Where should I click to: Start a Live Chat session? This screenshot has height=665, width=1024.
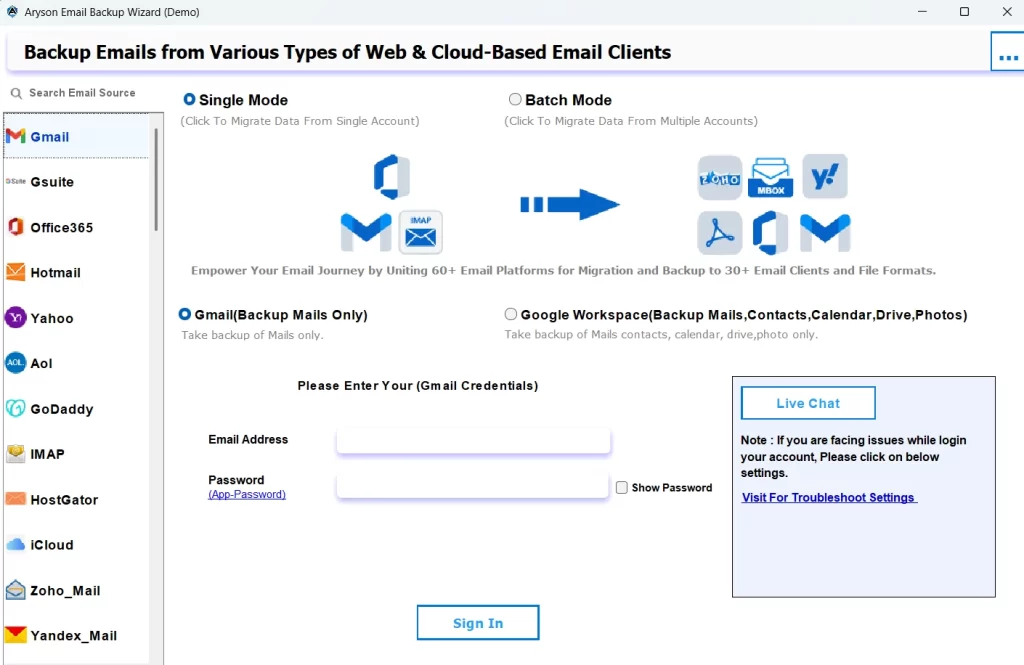point(807,403)
